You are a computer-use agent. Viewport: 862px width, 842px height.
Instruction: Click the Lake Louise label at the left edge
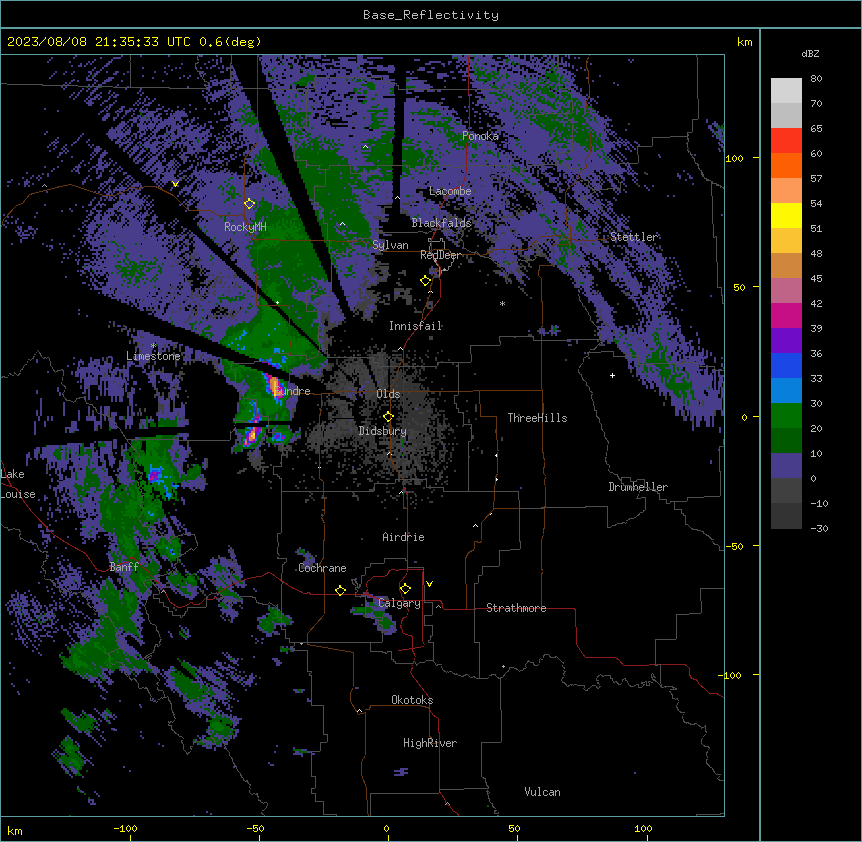click(x=16, y=484)
